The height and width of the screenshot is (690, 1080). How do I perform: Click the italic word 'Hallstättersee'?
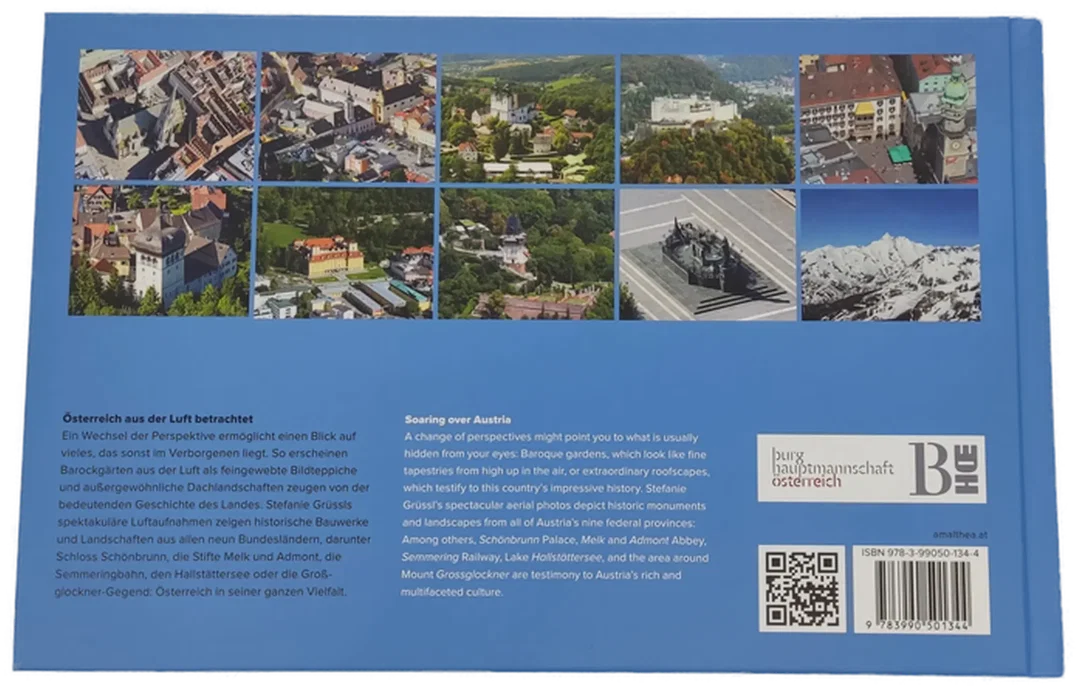567,557
